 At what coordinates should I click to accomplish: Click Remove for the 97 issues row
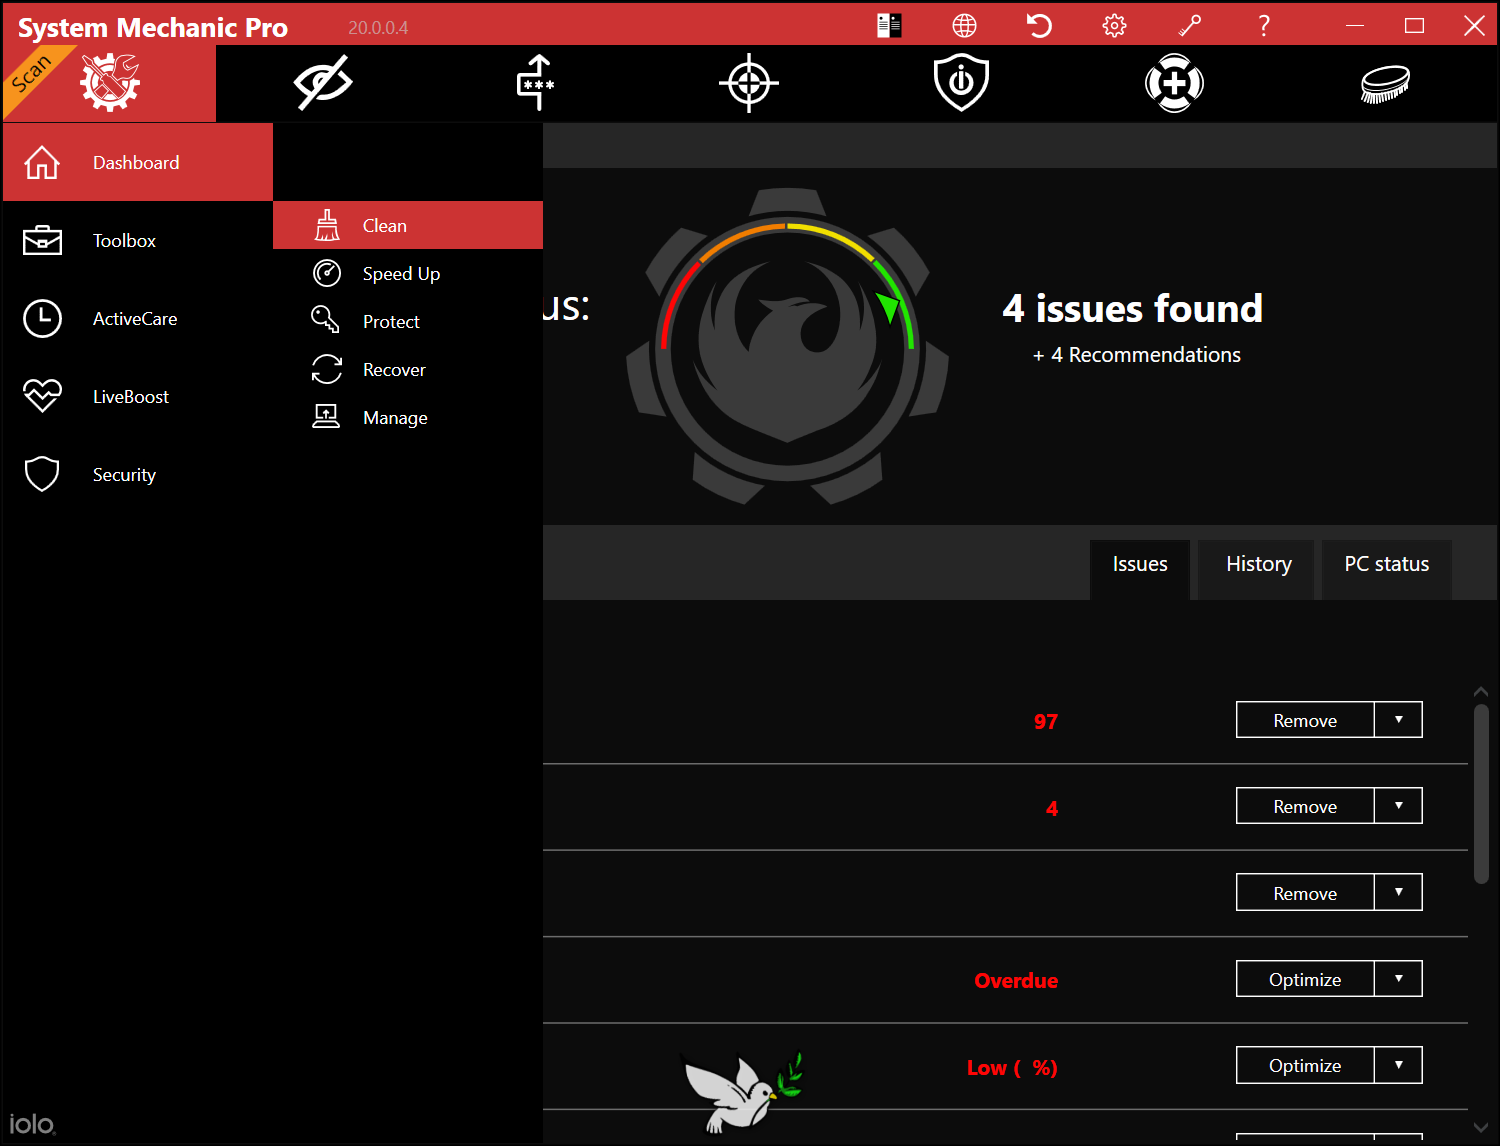coord(1305,720)
